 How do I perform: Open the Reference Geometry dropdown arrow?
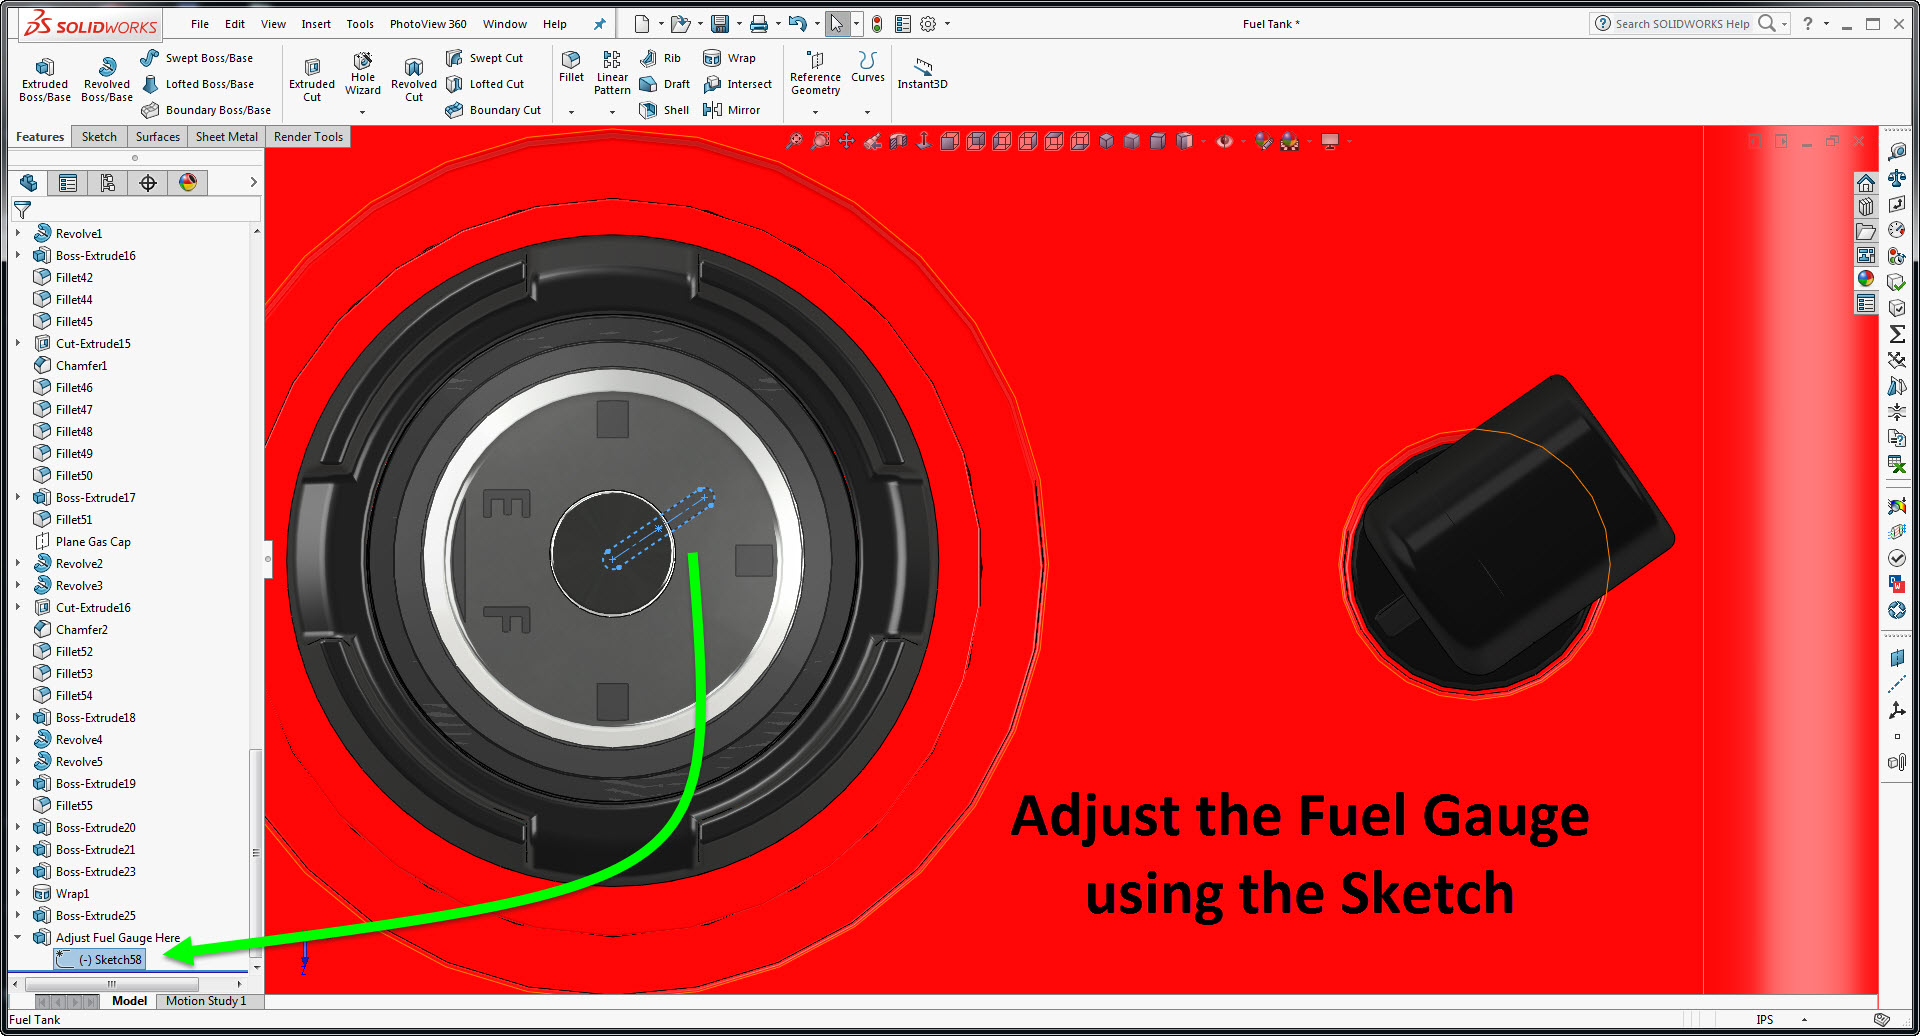coord(815,112)
